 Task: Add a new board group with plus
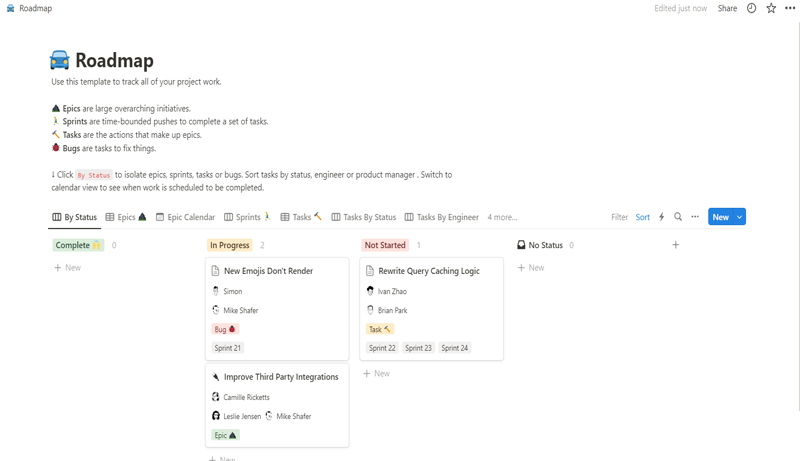[676, 245]
